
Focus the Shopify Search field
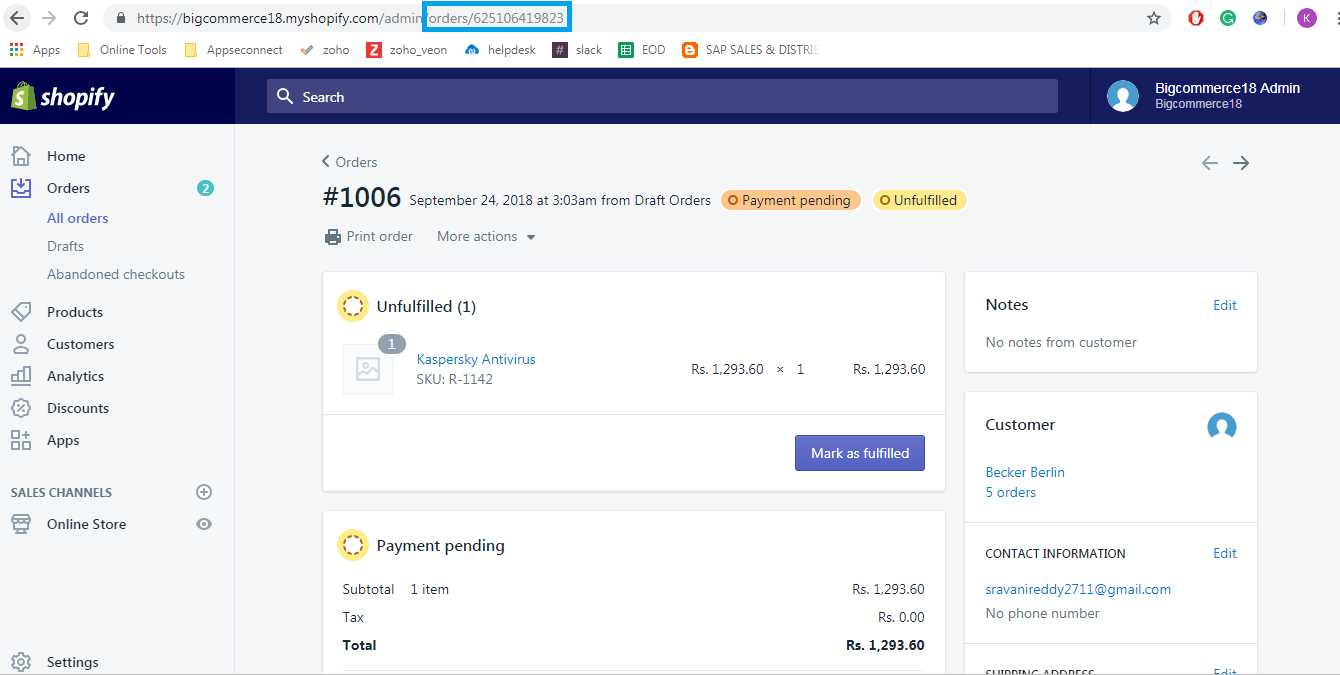coord(662,96)
